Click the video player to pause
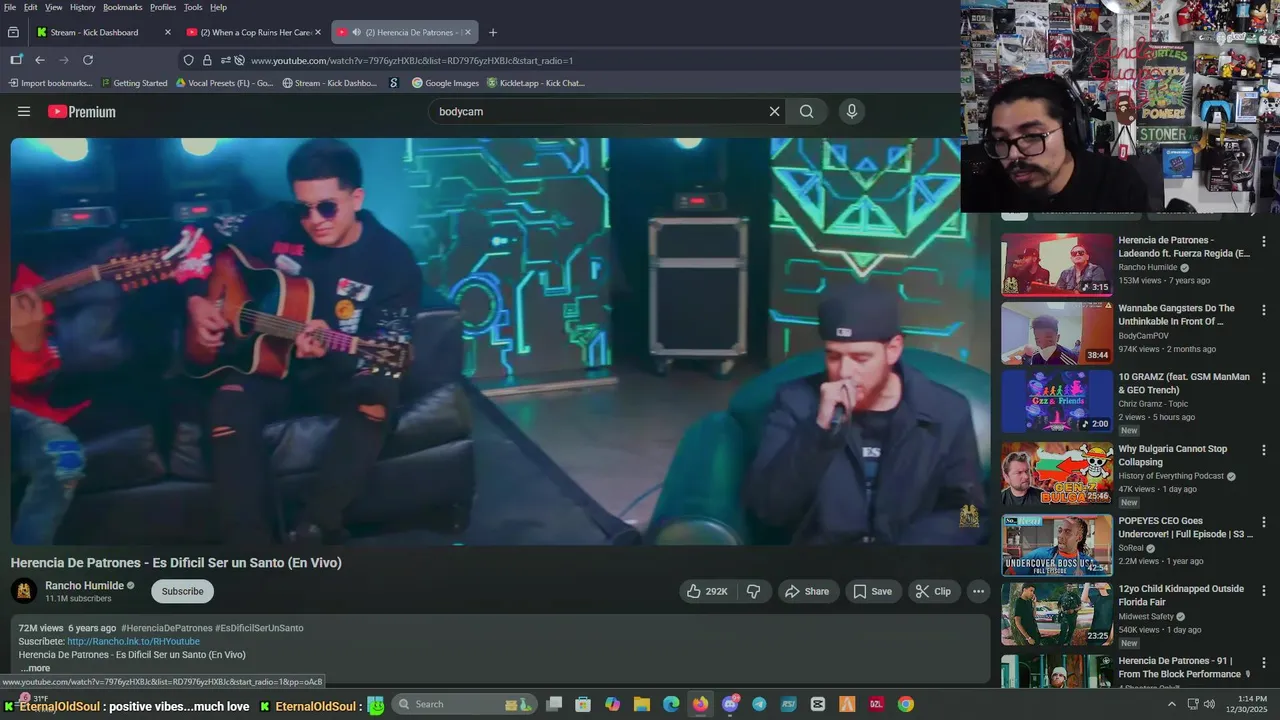The image size is (1280, 720). point(500,341)
